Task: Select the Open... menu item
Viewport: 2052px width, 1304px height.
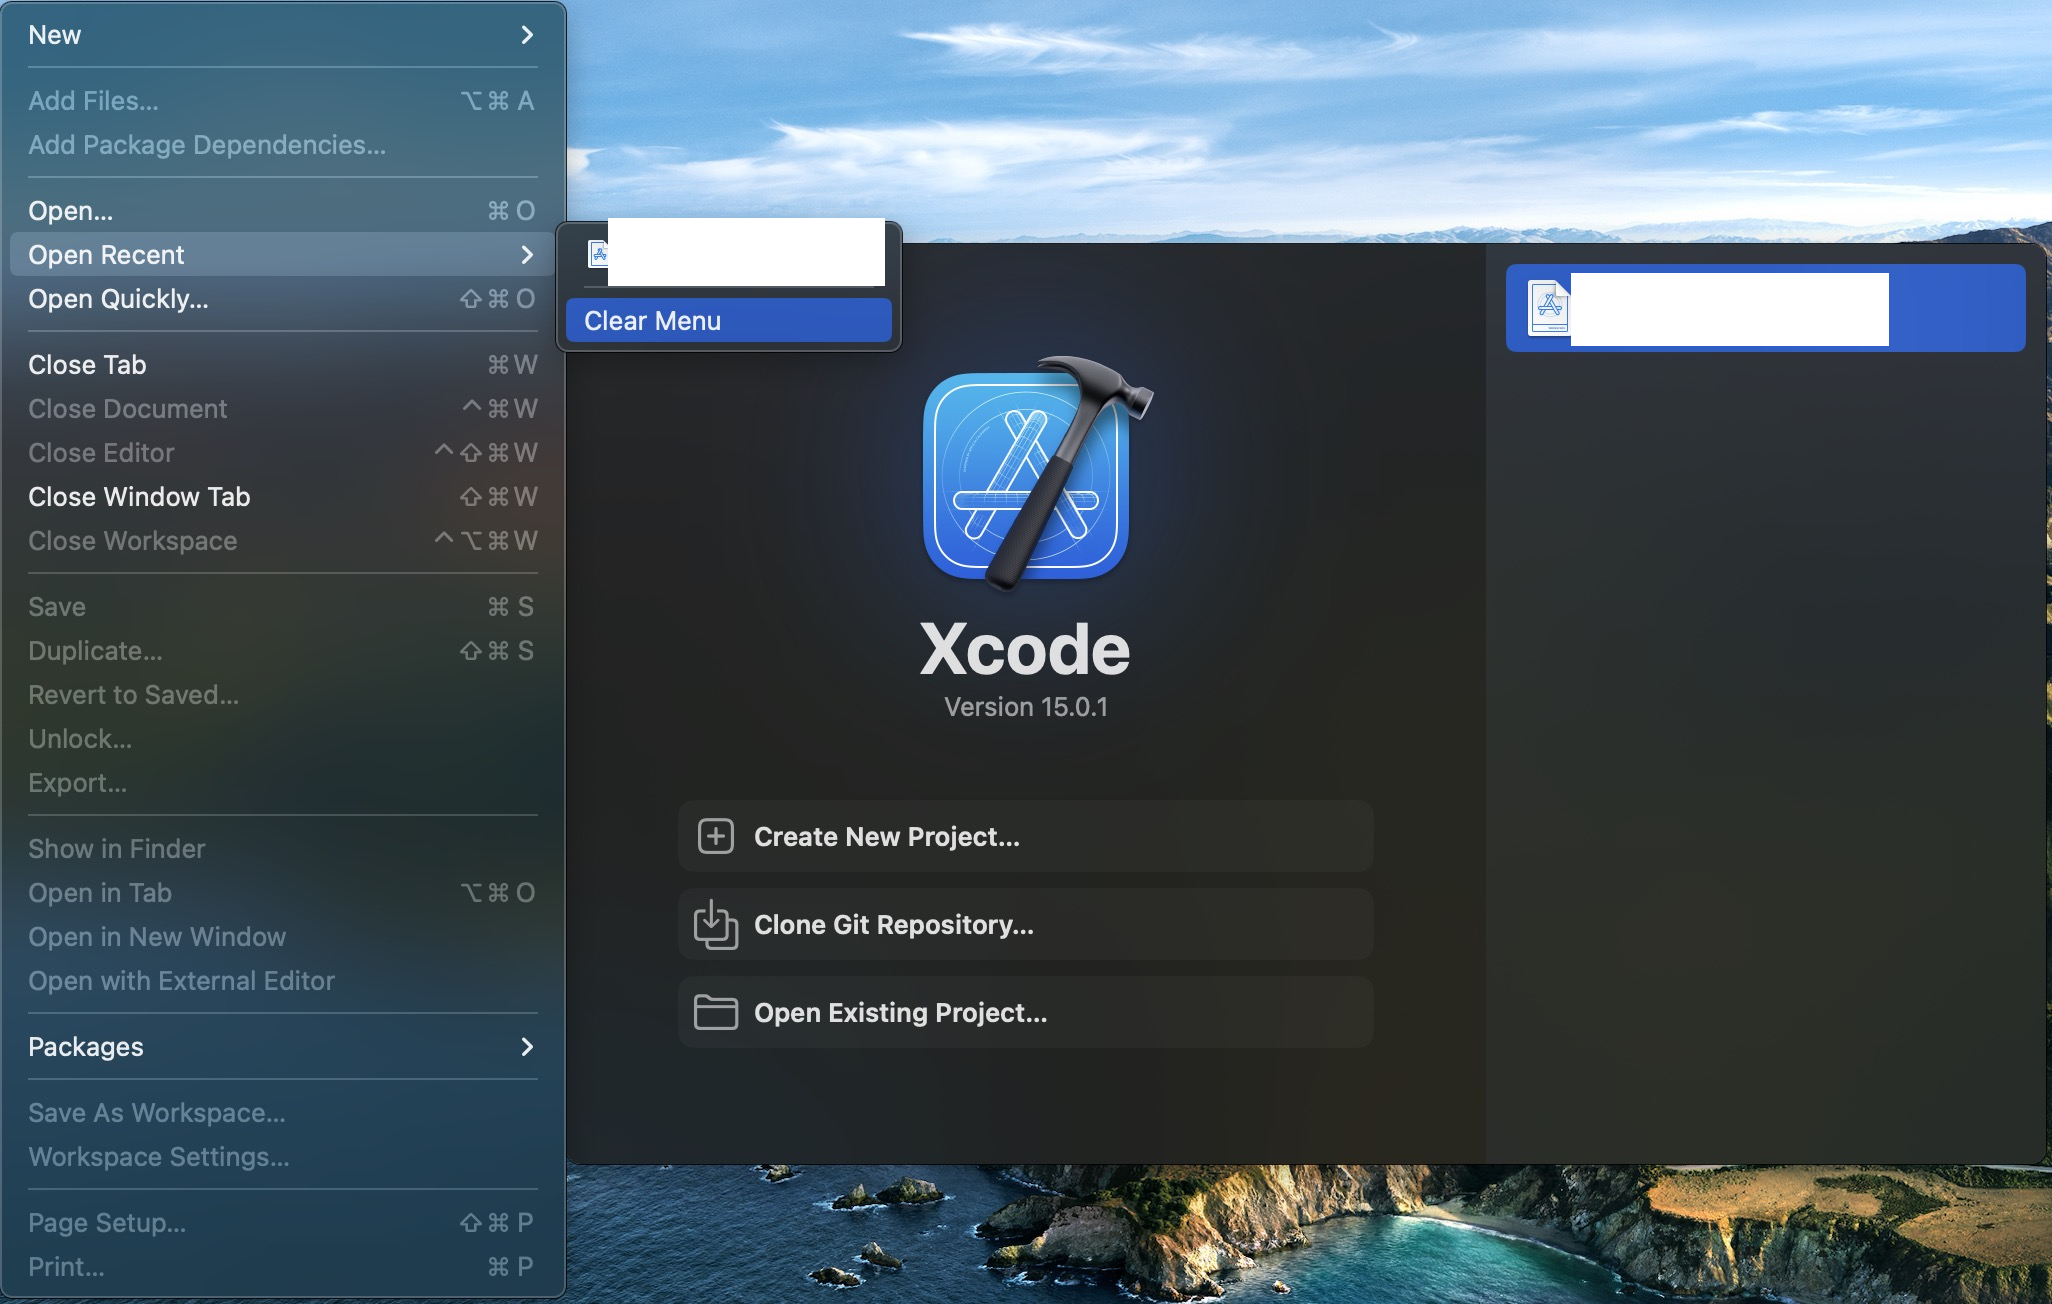Action: [x=70, y=211]
